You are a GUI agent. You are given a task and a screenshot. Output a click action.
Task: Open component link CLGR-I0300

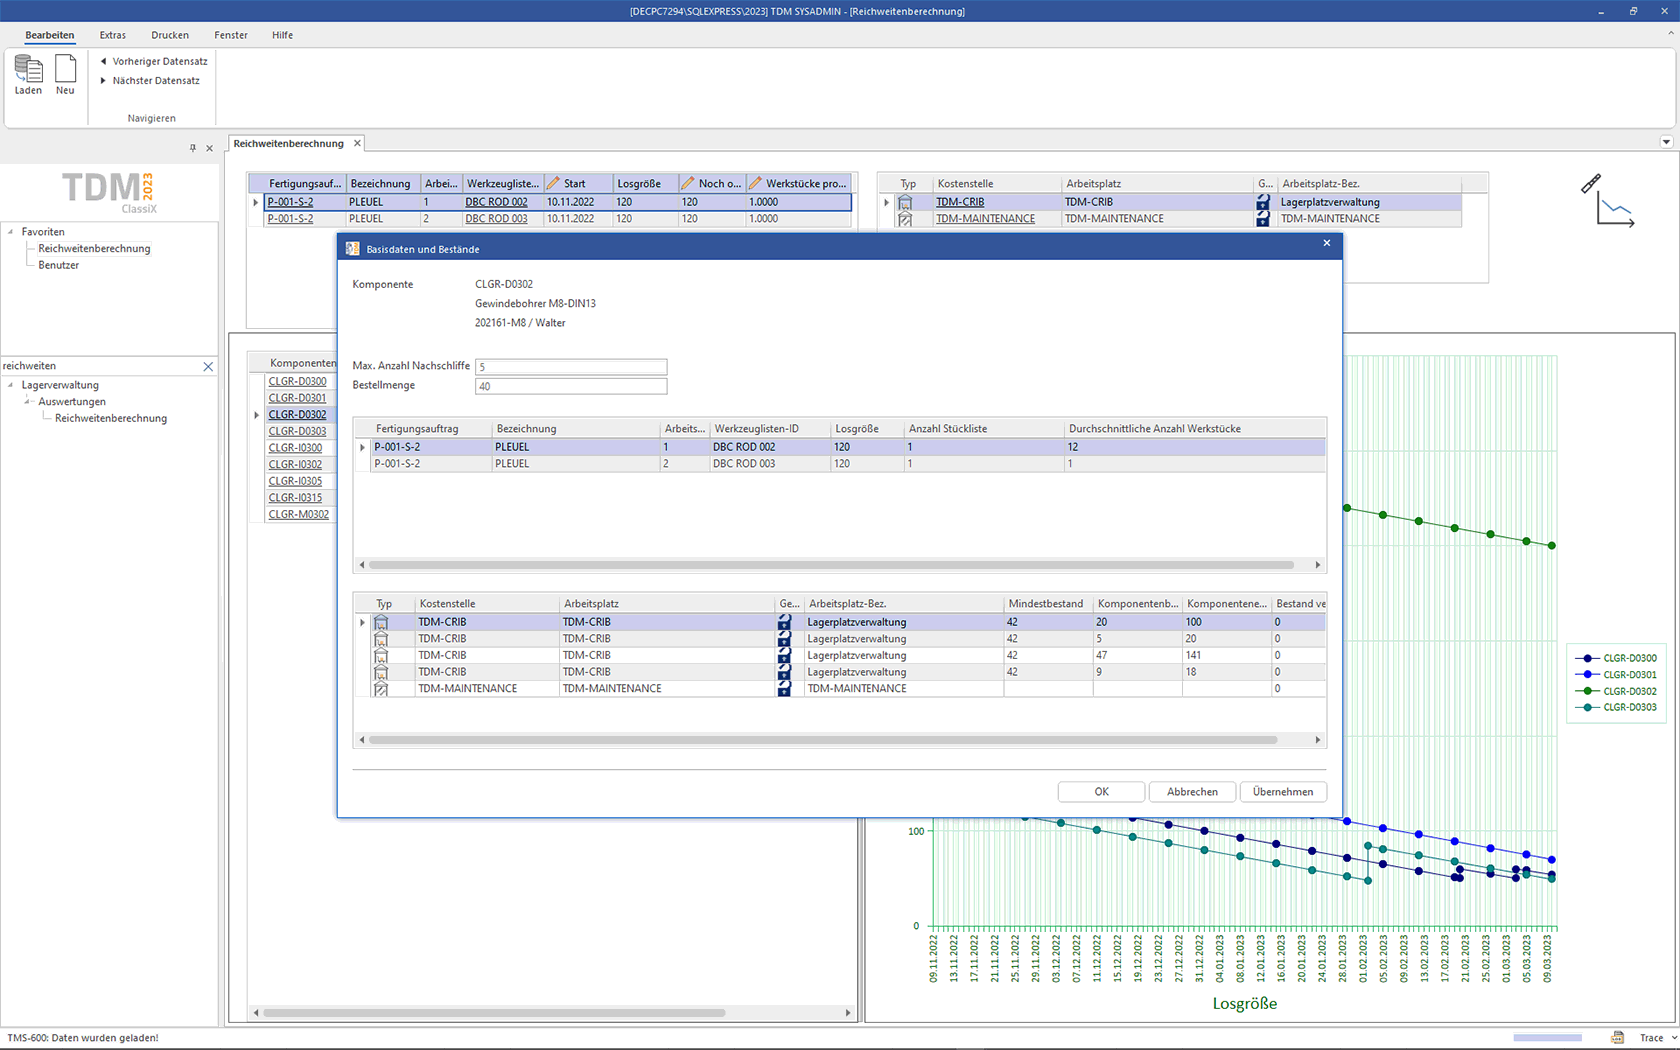[x=295, y=448]
